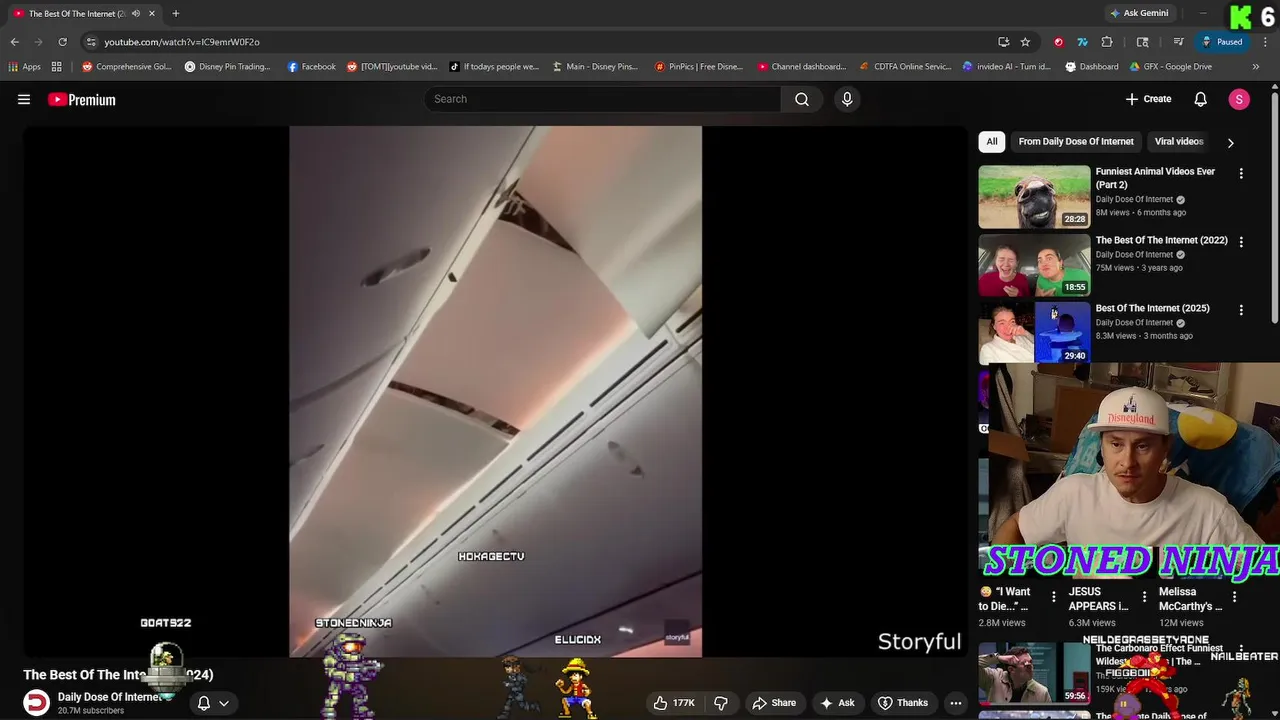This screenshot has height=720, width=1280.
Task: Open Channel dashboard bookmark
Action: click(x=802, y=67)
